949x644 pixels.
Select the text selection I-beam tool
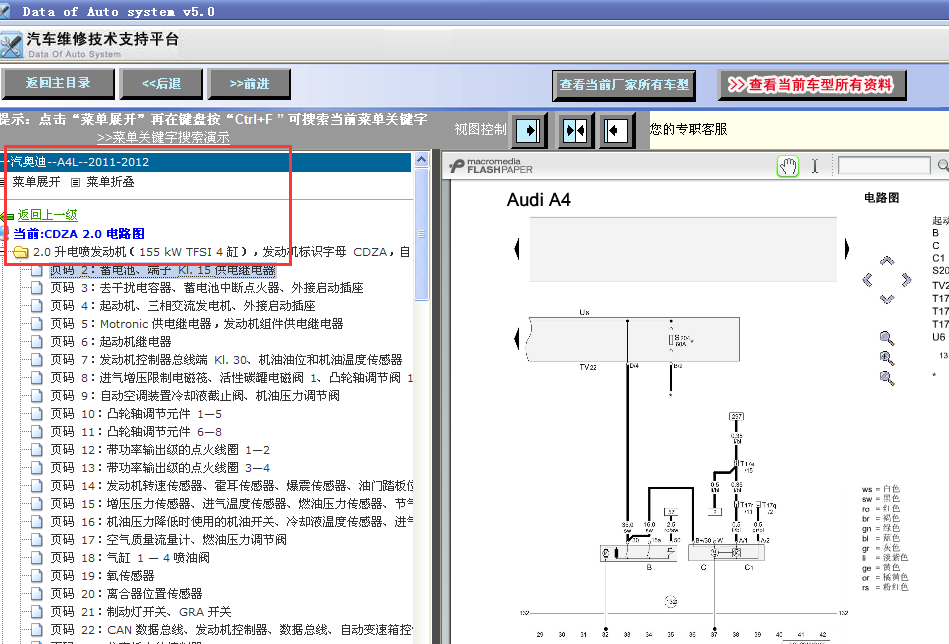815,166
